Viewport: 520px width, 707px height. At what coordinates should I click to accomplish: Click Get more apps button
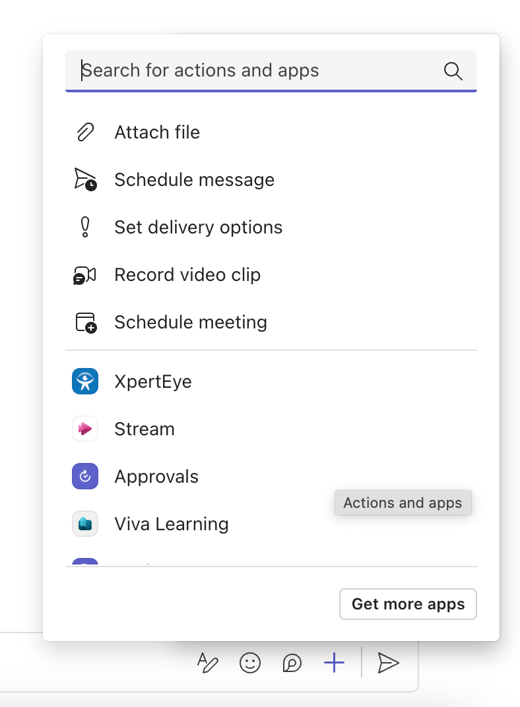(408, 604)
